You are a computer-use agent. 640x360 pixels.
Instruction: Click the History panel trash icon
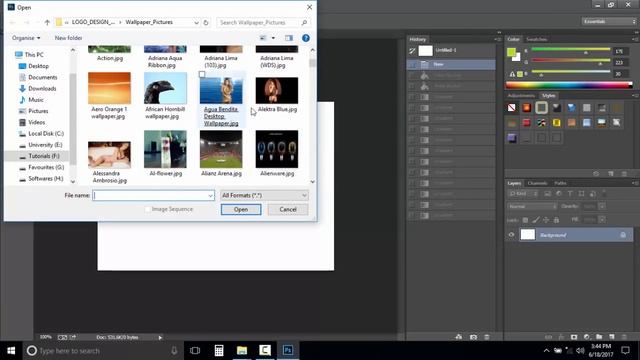click(x=487, y=337)
